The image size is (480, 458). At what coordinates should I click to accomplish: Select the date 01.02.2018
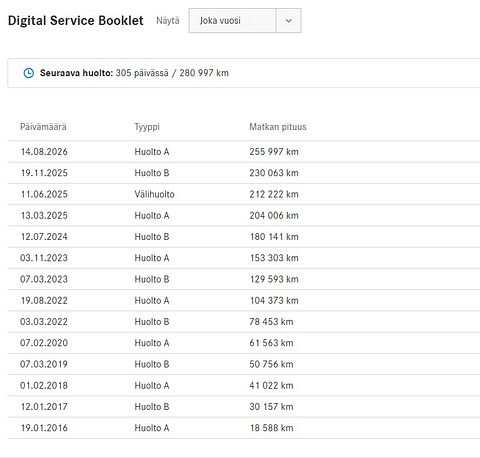click(44, 386)
